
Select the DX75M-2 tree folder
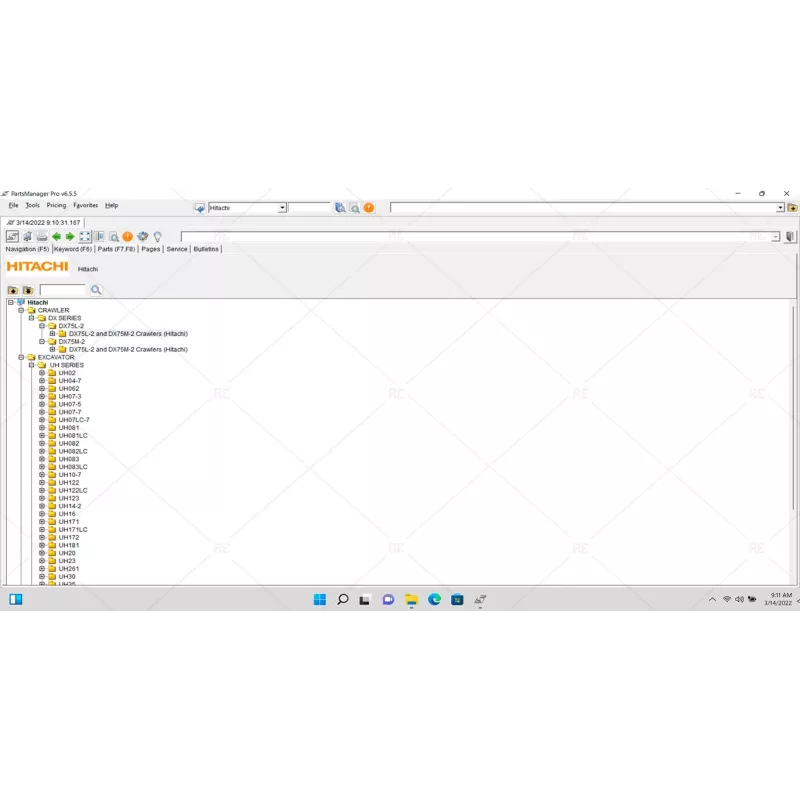tap(71, 342)
